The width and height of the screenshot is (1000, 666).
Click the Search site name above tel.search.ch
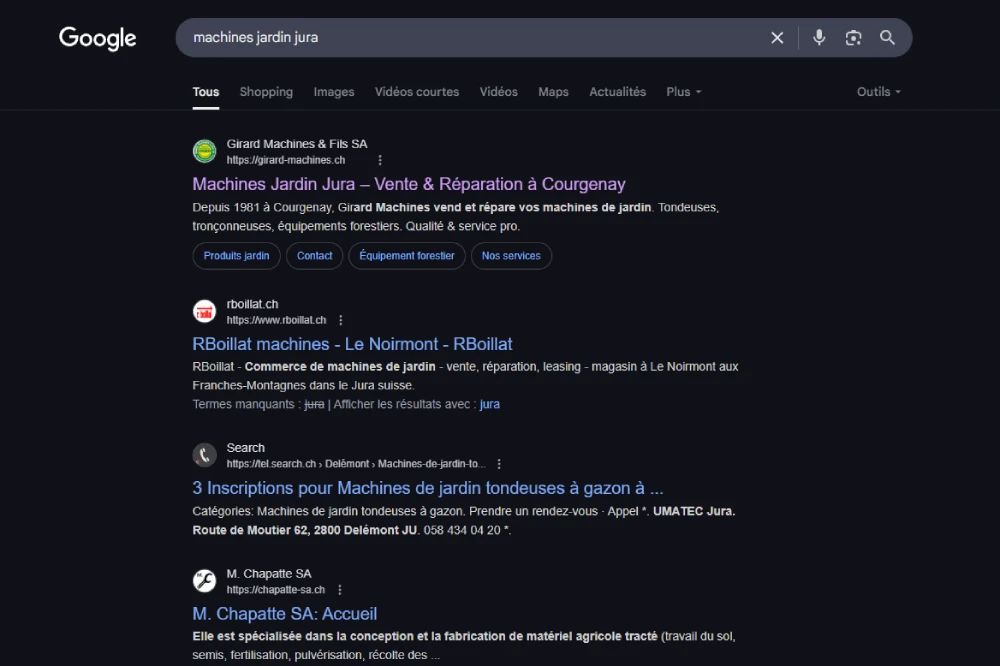point(246,448)
